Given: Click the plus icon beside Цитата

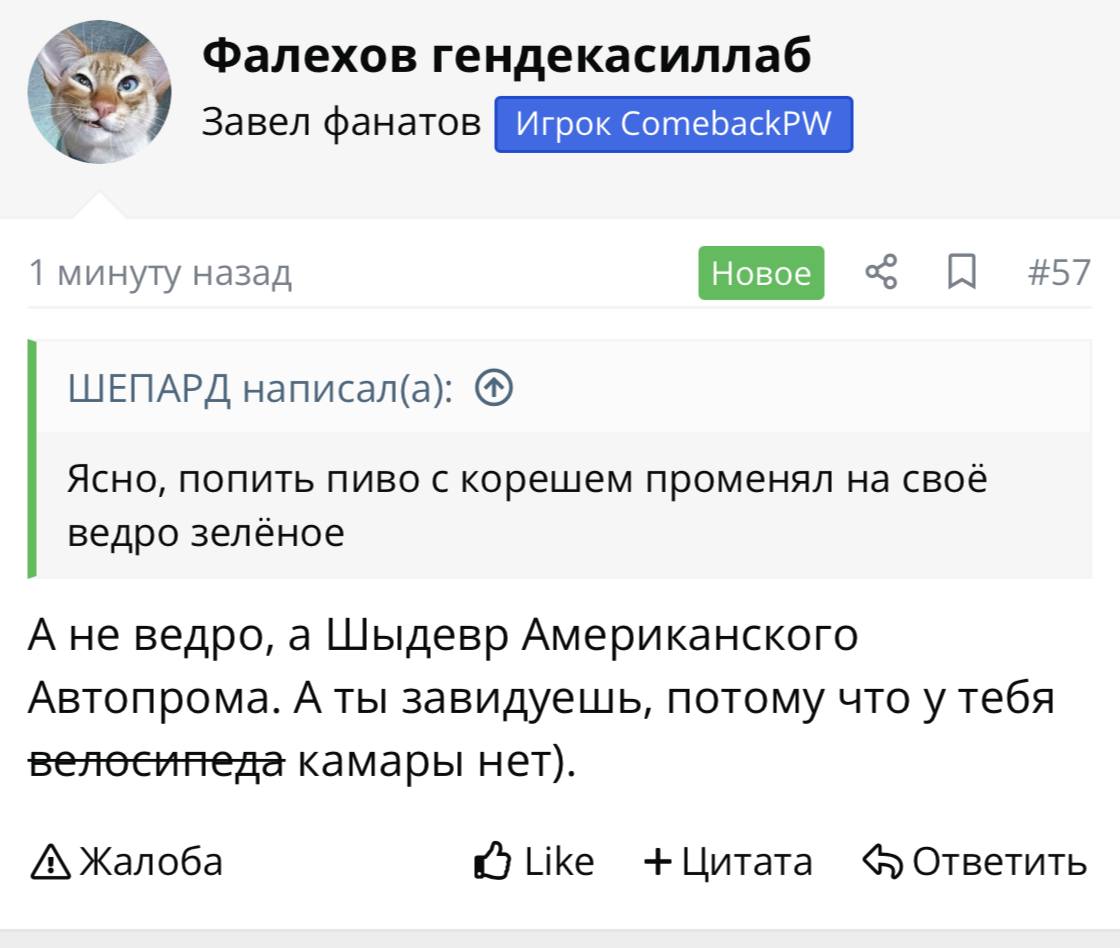Looking at the screenshot, I should 658,861.
